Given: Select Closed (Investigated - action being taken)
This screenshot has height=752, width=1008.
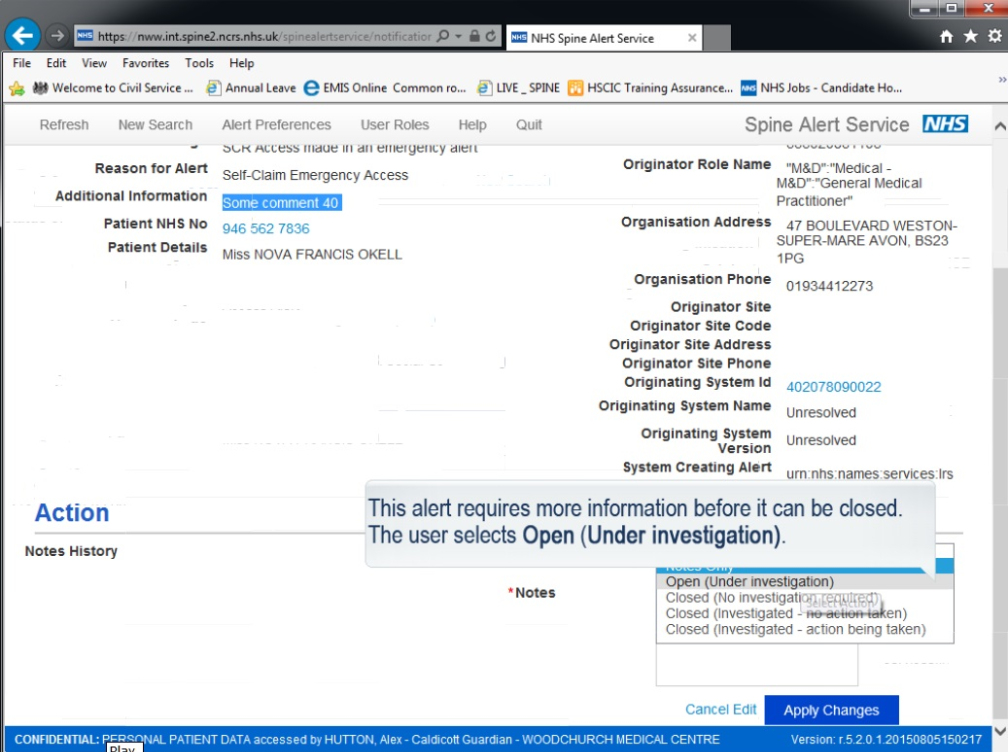Looking at the screenshot, I should [804, 629].
